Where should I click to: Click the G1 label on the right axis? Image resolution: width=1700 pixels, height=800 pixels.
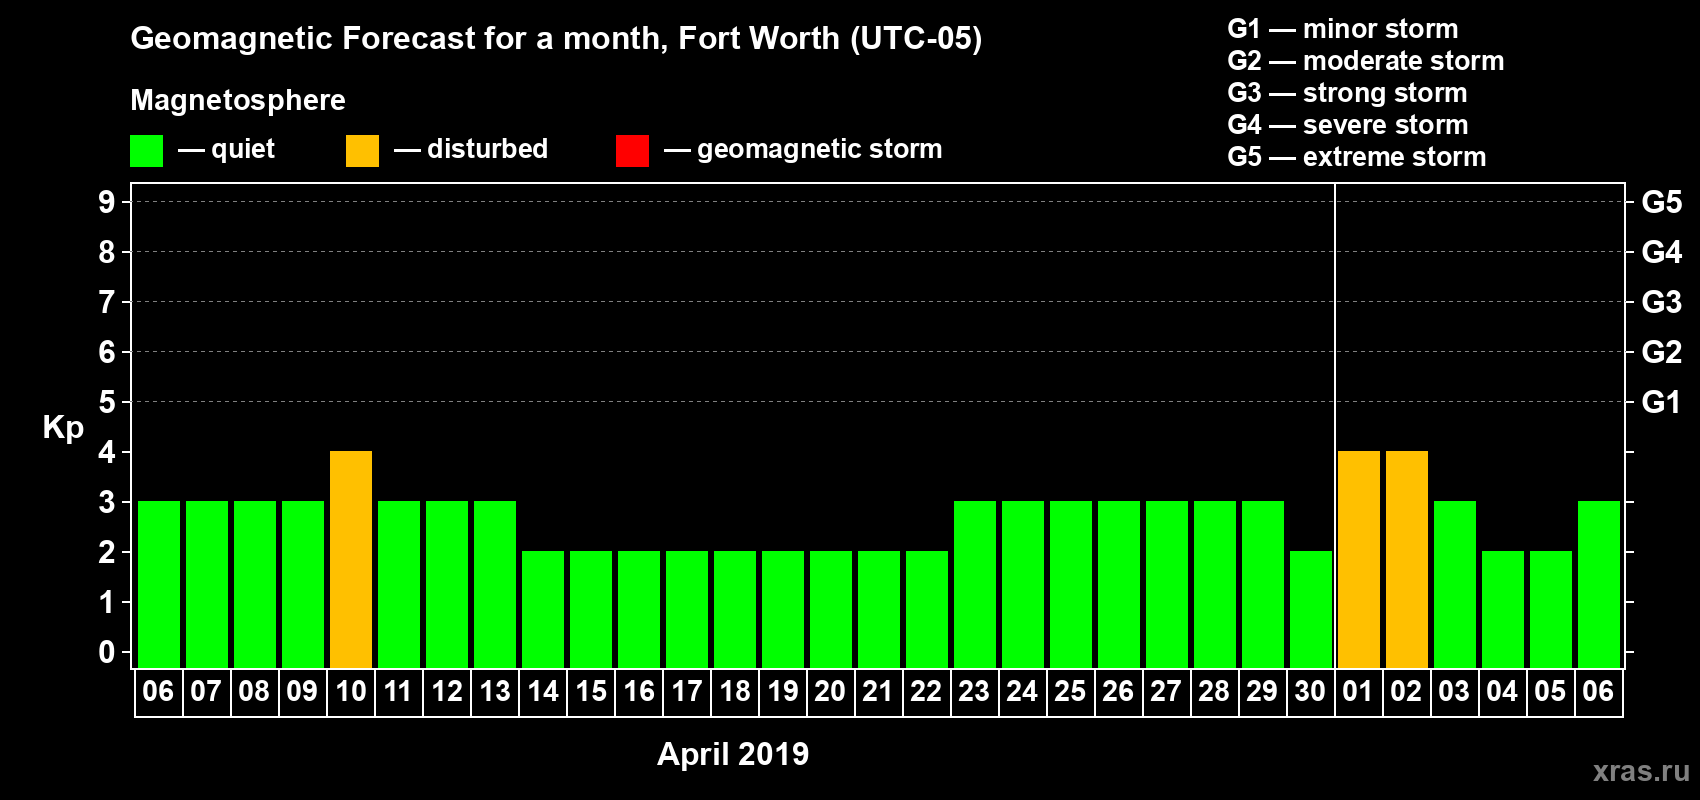[1662, 402]
